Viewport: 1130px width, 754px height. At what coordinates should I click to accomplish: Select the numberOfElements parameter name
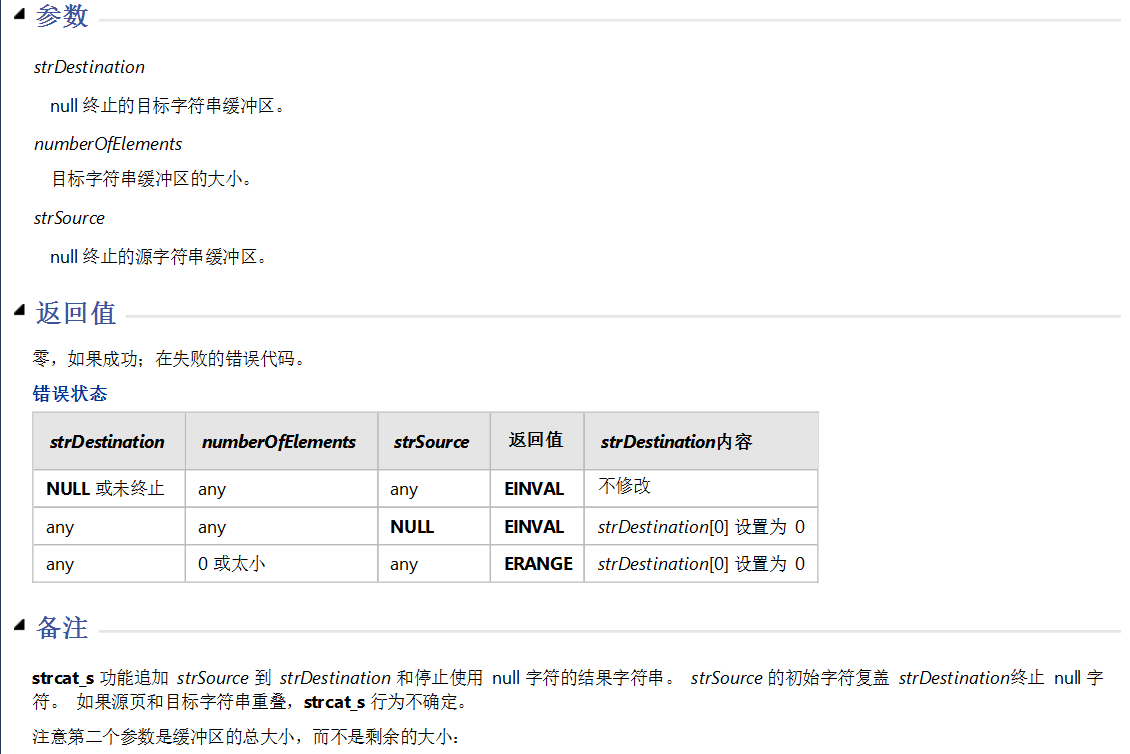pos(108,143)
